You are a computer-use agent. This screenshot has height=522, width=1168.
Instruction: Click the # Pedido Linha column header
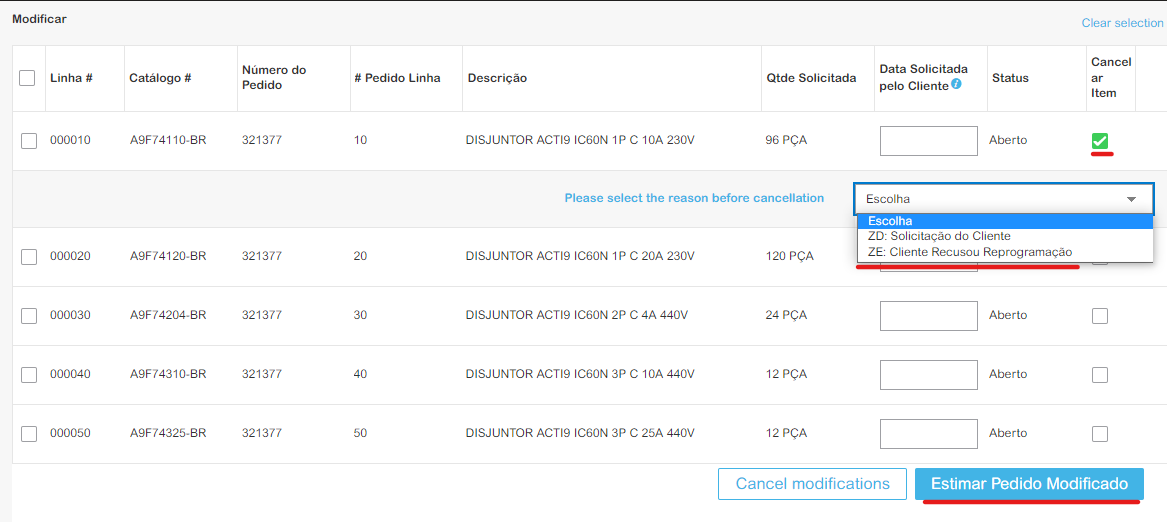[397, 78]
